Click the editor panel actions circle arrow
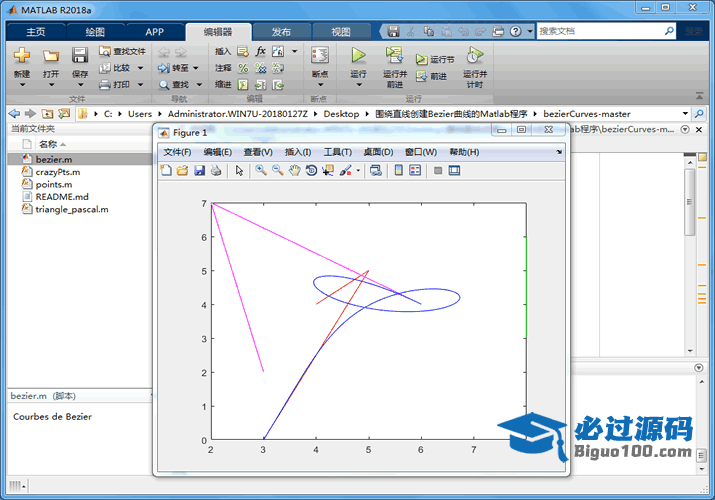This screenshot has height=500, width=715. [684, 129]
